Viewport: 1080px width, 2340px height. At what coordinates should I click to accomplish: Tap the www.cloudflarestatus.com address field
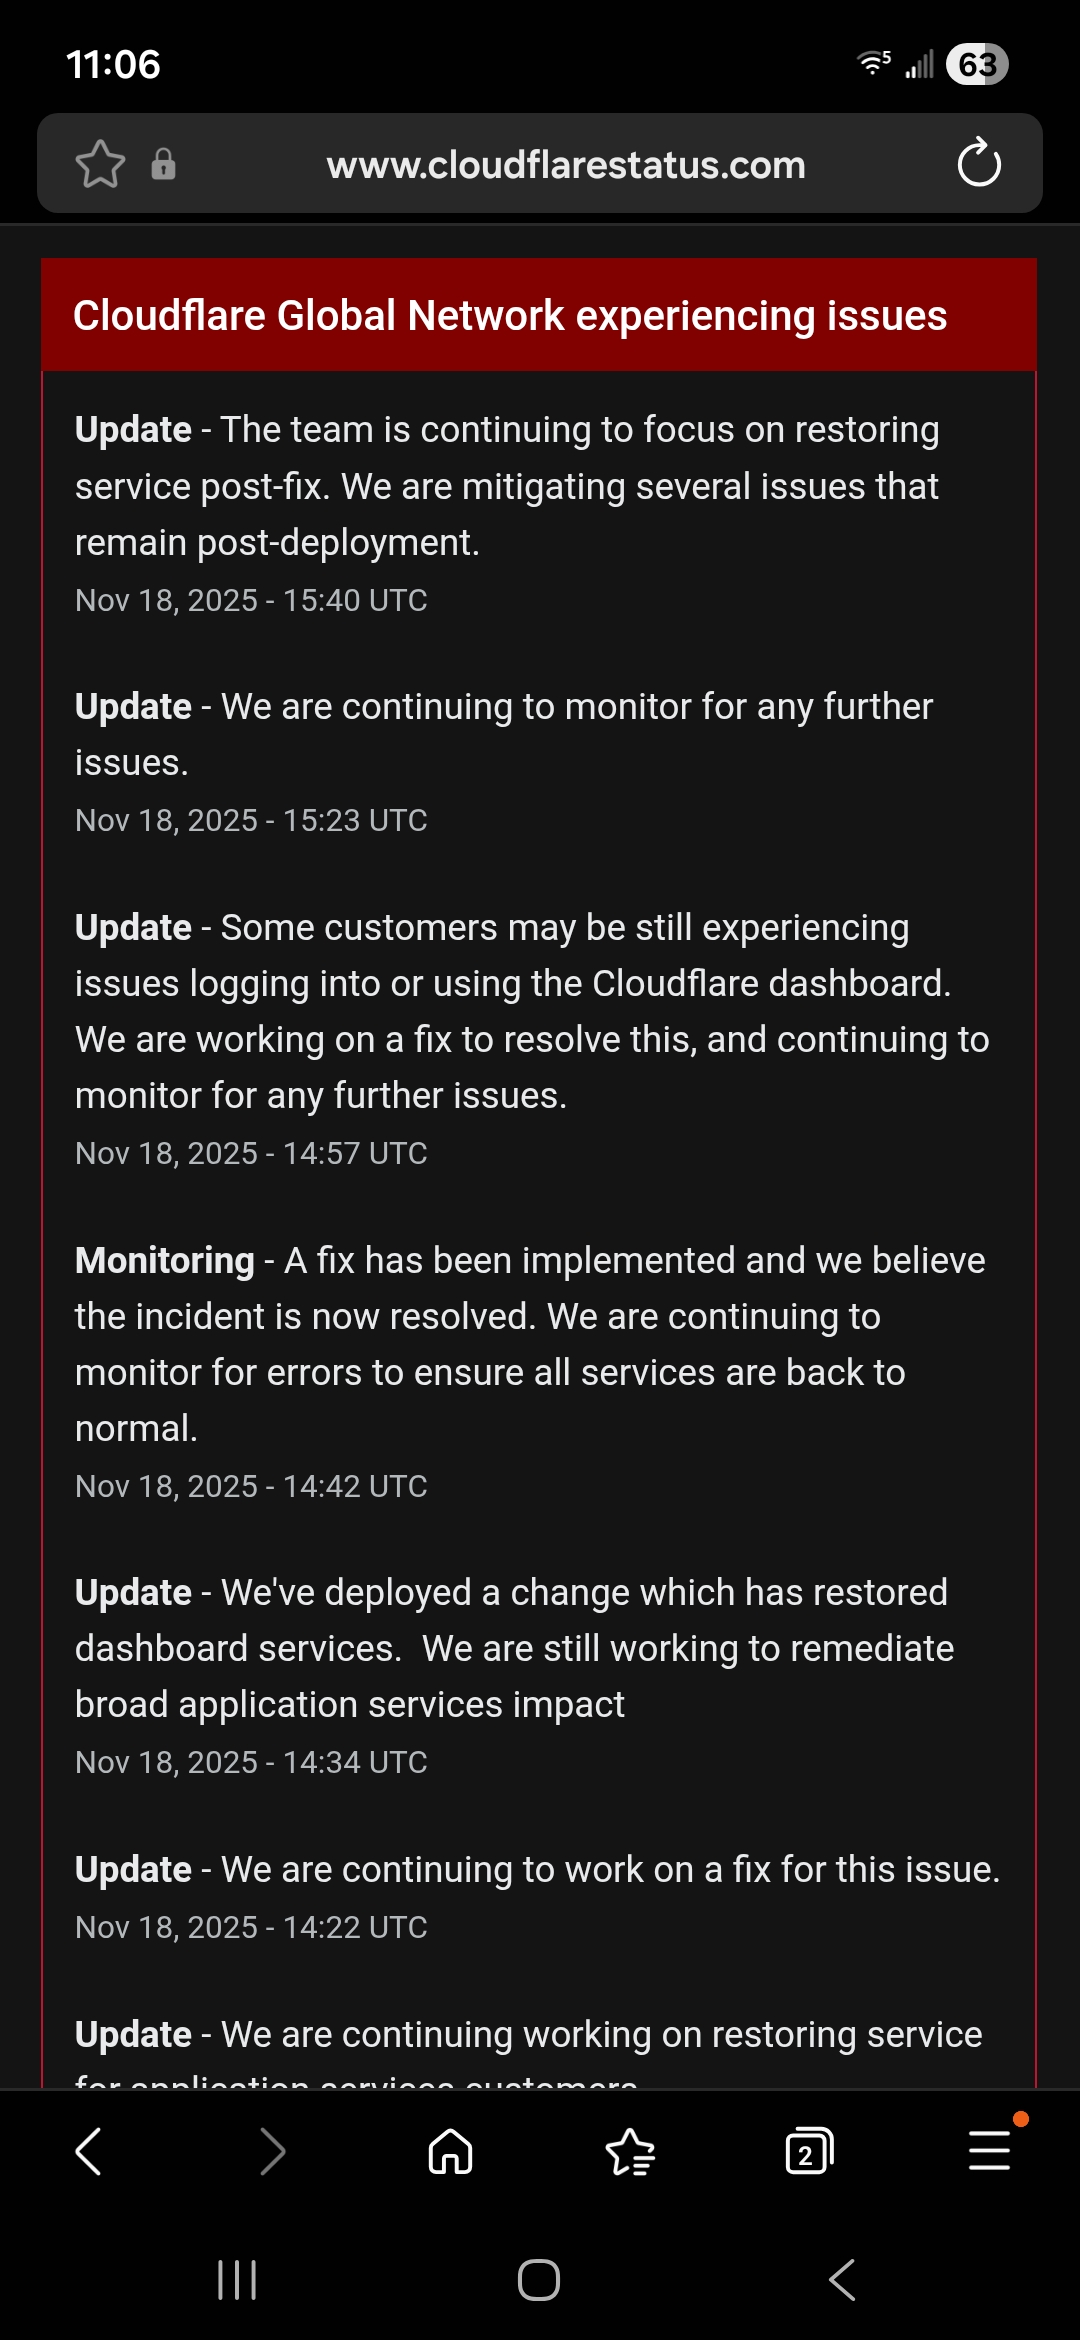pyautogui.click(x=566, y=165)
